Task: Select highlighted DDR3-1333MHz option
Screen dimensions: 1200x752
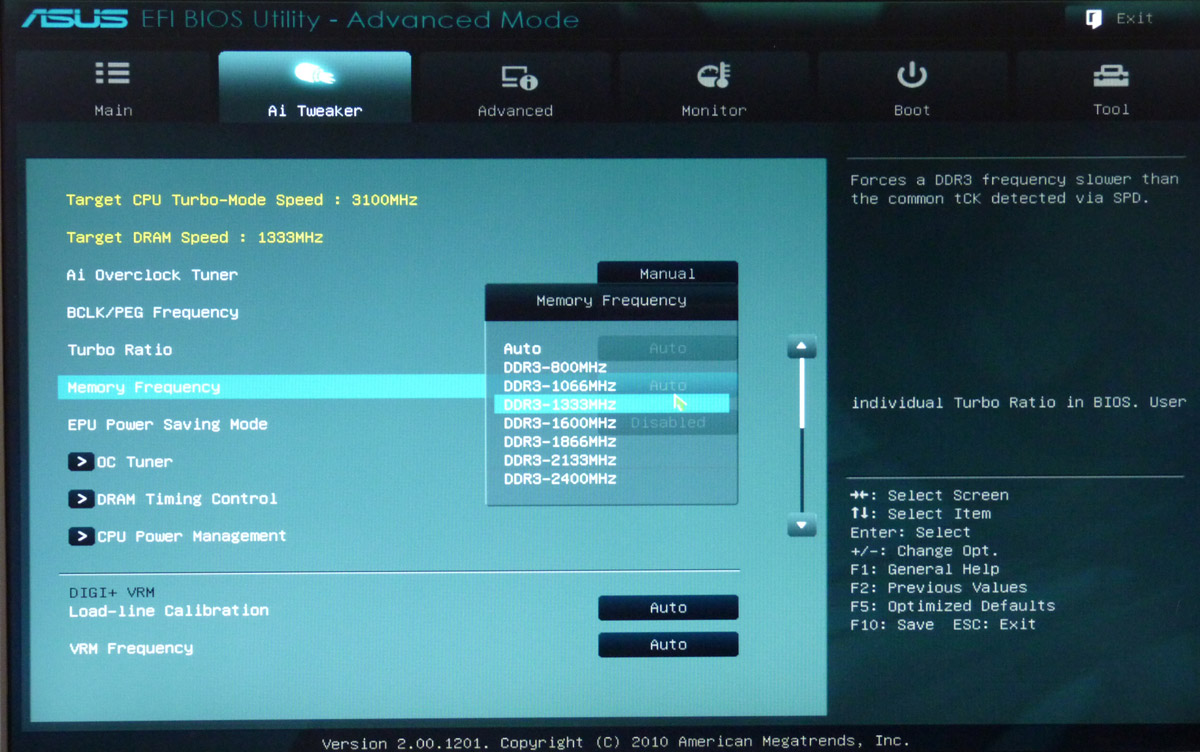Action: [611, 404]
